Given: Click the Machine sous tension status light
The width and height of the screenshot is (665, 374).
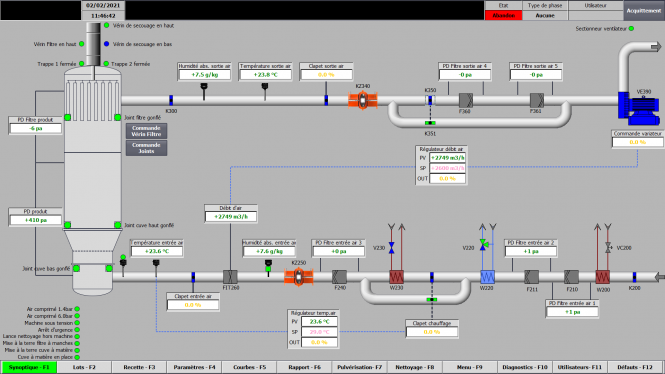Looking at the screenshot, I should [x=77, y=323].
